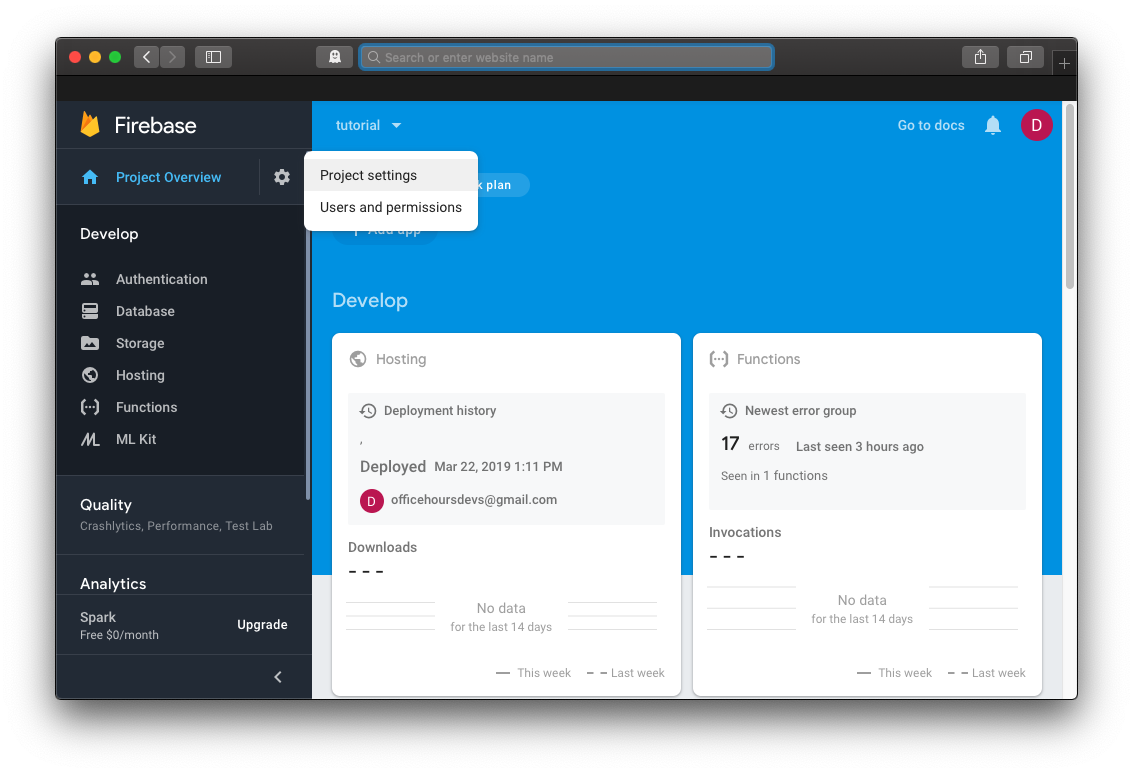Click the ML Kit icon in sidebar
The image size is (1133, 773).
pos(90,439)
